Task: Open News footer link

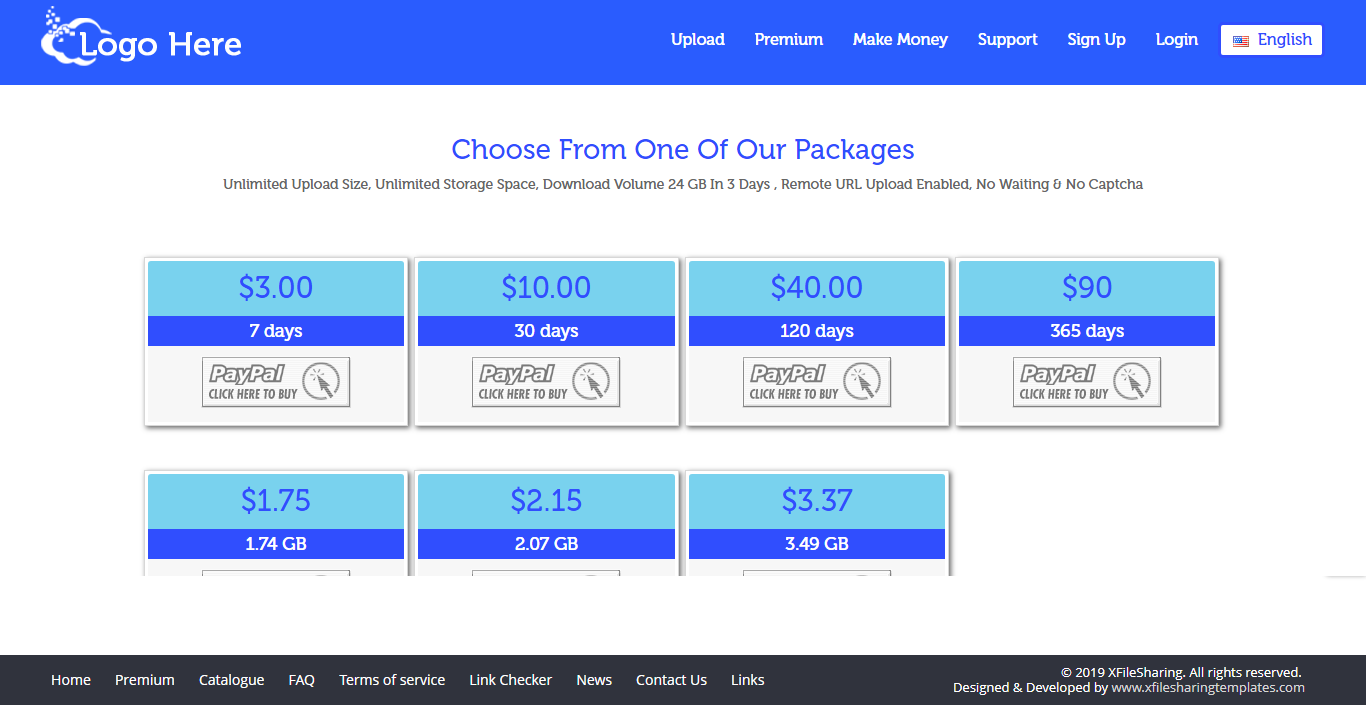Action: pyautogui.click(x=594, y=680)
